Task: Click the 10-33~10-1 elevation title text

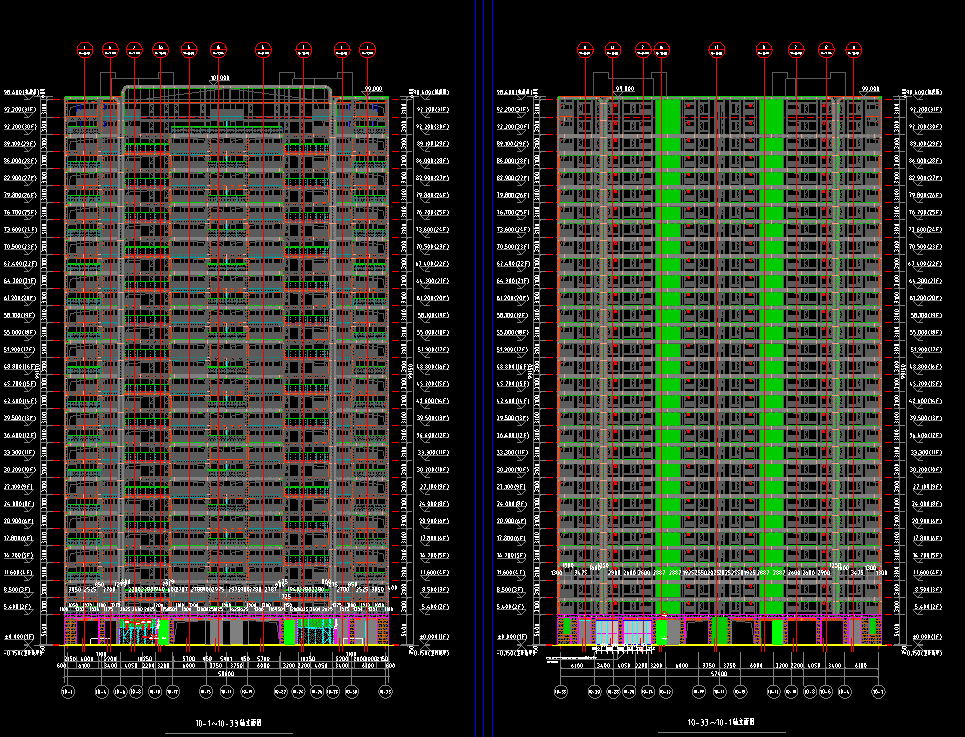Action: [719, 722]
